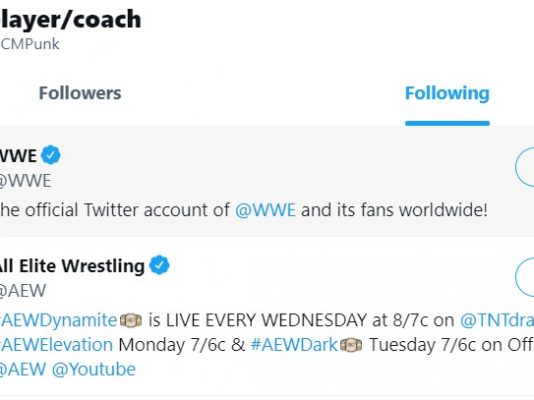The height and width of the screenshot is (400, 534).
Task: Follow WWE using its rounded button
Action: pyautogui.click(x=524, y=167)
